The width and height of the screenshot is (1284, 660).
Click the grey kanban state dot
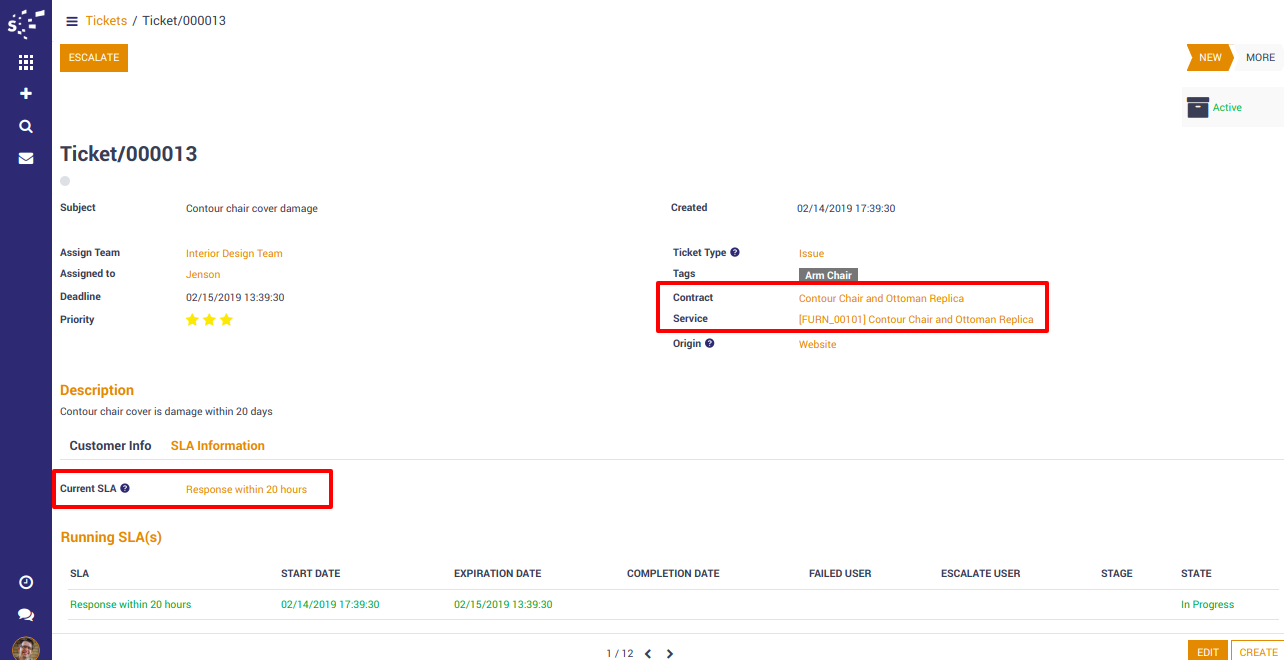pyautogui.click(x=65, y=181)
